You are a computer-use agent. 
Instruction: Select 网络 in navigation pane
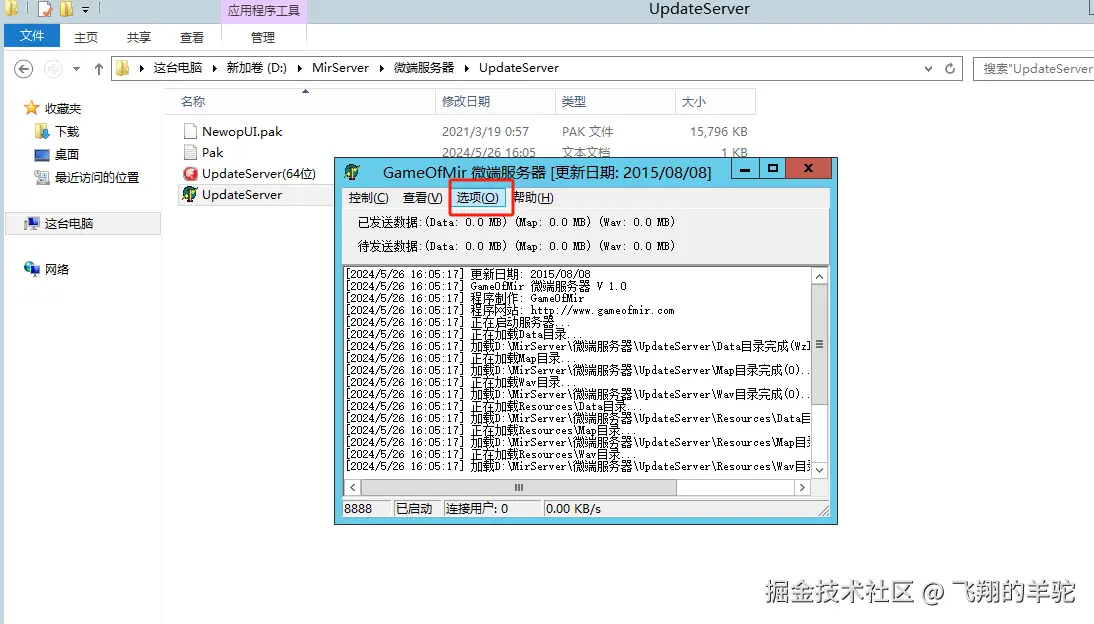pyautogui.click(x=57, y=269)
